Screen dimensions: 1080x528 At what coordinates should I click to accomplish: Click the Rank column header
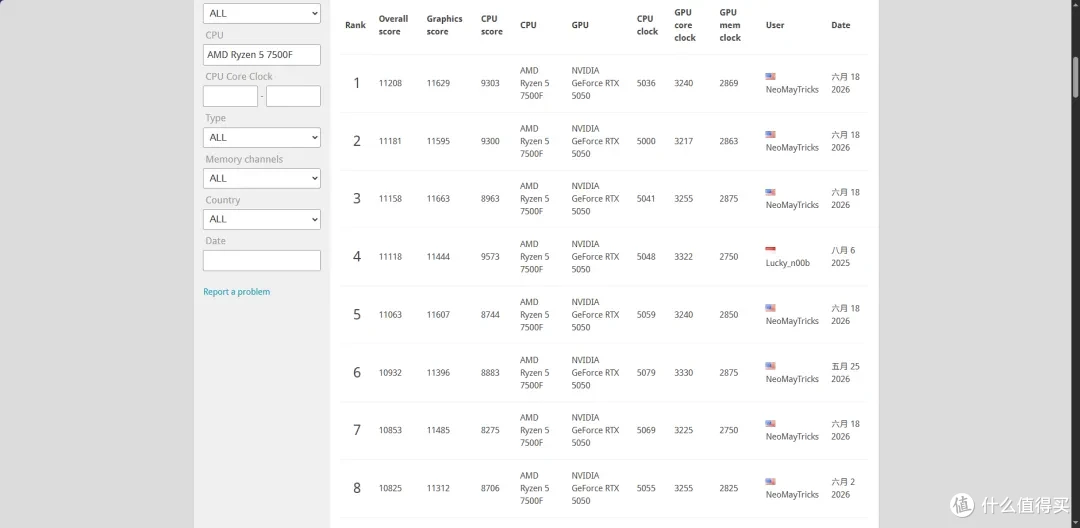click(x=355, y=25)
